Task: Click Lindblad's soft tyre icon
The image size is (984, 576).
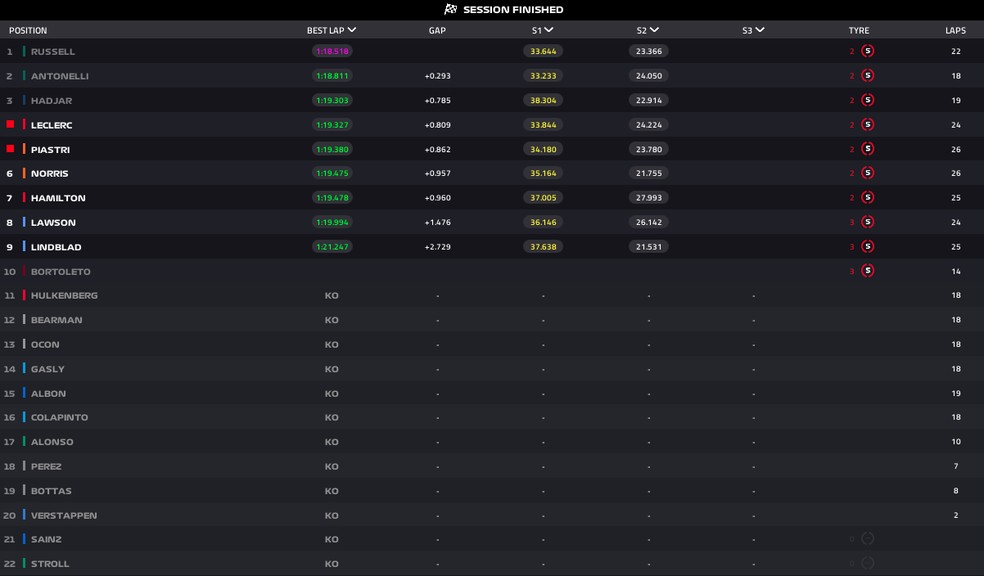Action: click(x=868, y=246)
